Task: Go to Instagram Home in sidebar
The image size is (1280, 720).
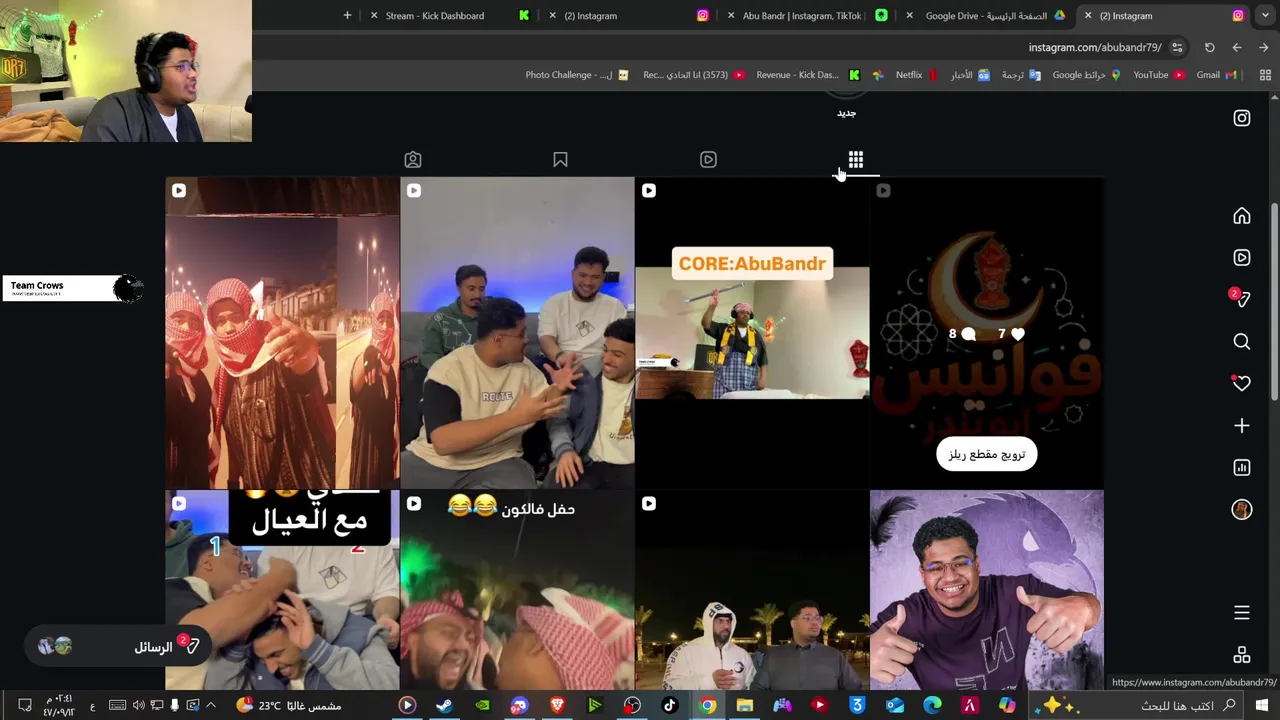Action: 1242,216
